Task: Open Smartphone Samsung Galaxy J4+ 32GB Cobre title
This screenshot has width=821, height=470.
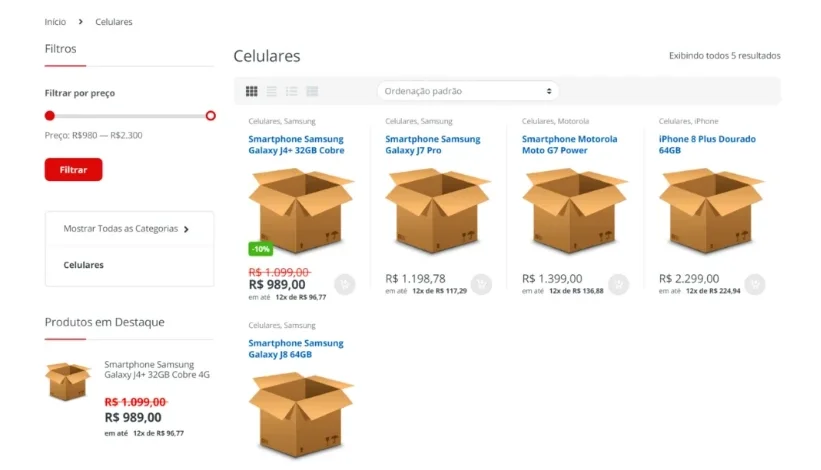Action: click(x=296, y=144)
